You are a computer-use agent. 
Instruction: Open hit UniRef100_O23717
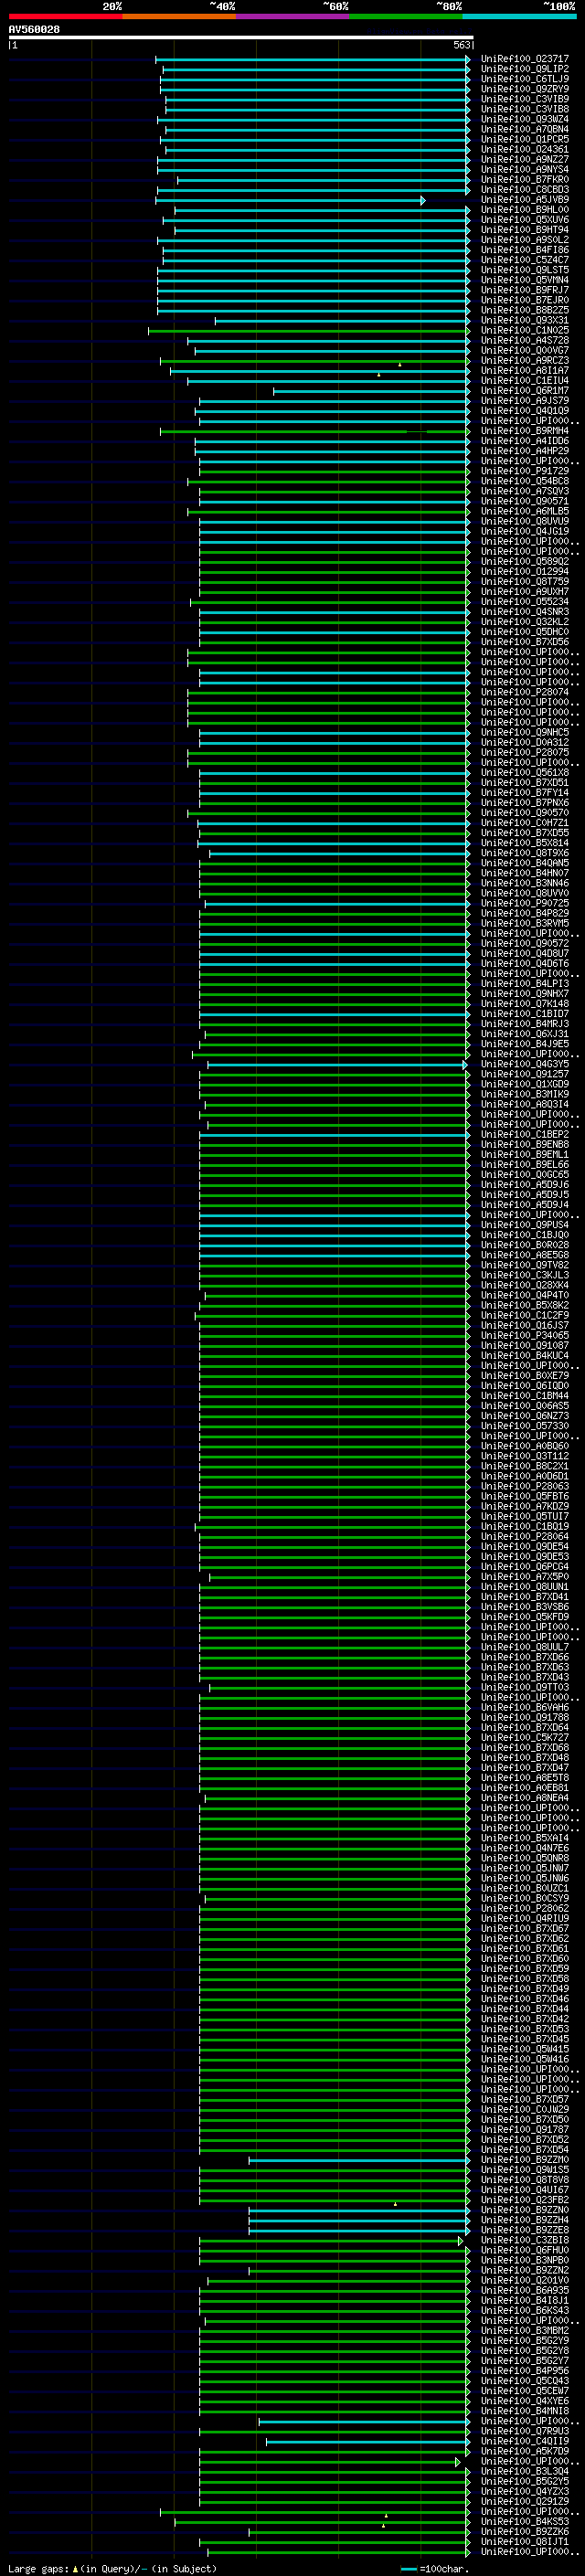click(525, 59)
